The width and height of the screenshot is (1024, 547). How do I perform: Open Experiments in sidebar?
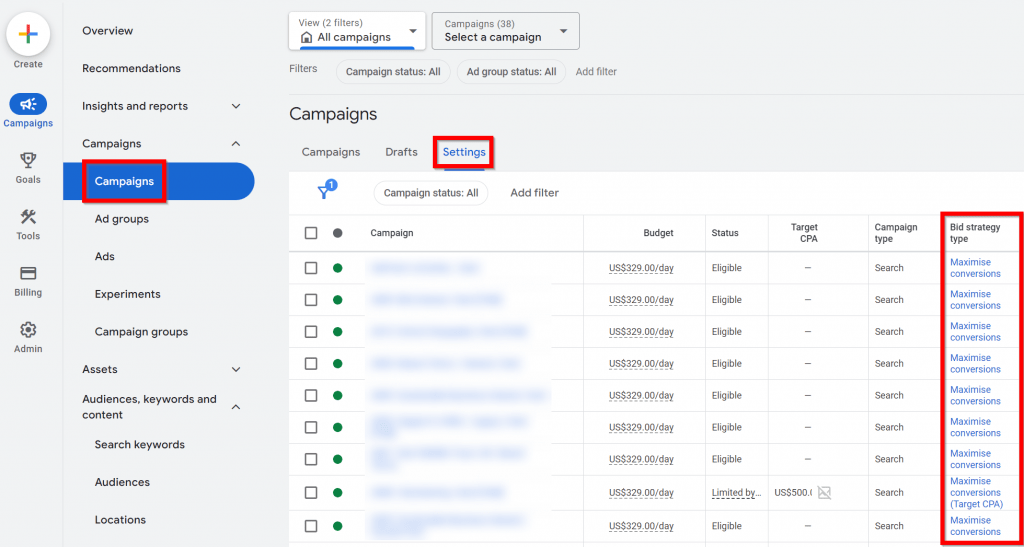point(127,294)
